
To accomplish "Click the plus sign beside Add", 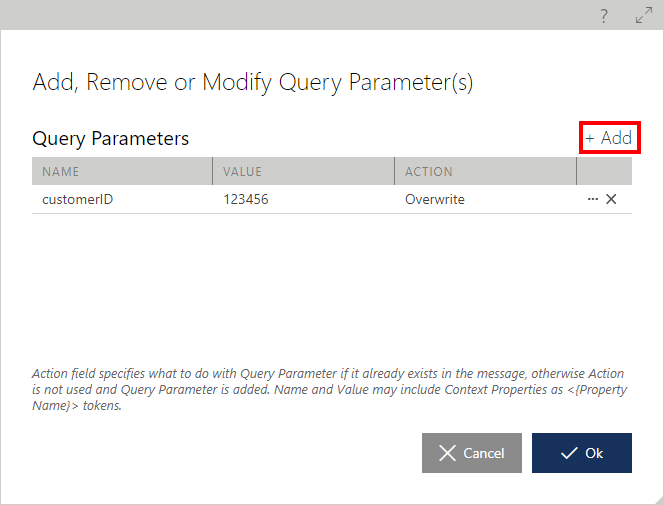I will coord(590,138).
